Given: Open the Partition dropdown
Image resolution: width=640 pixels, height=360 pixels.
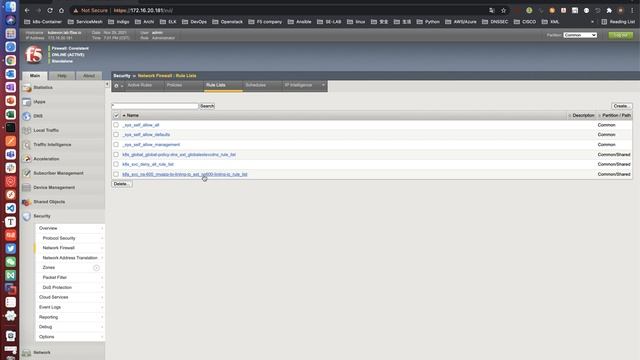Looking at the screenshot, I should [580, 35].
